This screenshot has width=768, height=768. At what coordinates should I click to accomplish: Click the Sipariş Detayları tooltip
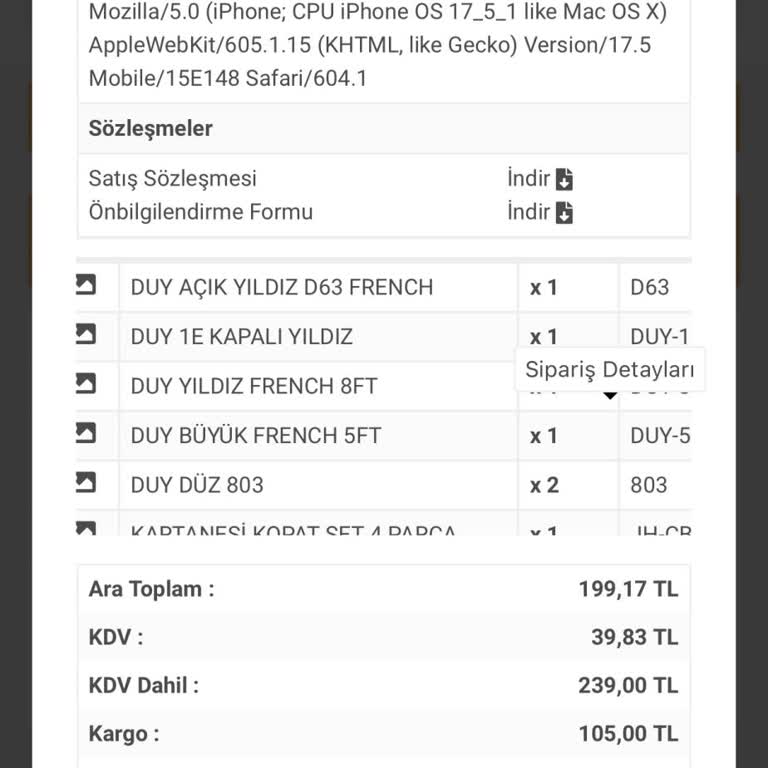pyautogui.click(x=609, y=370)
